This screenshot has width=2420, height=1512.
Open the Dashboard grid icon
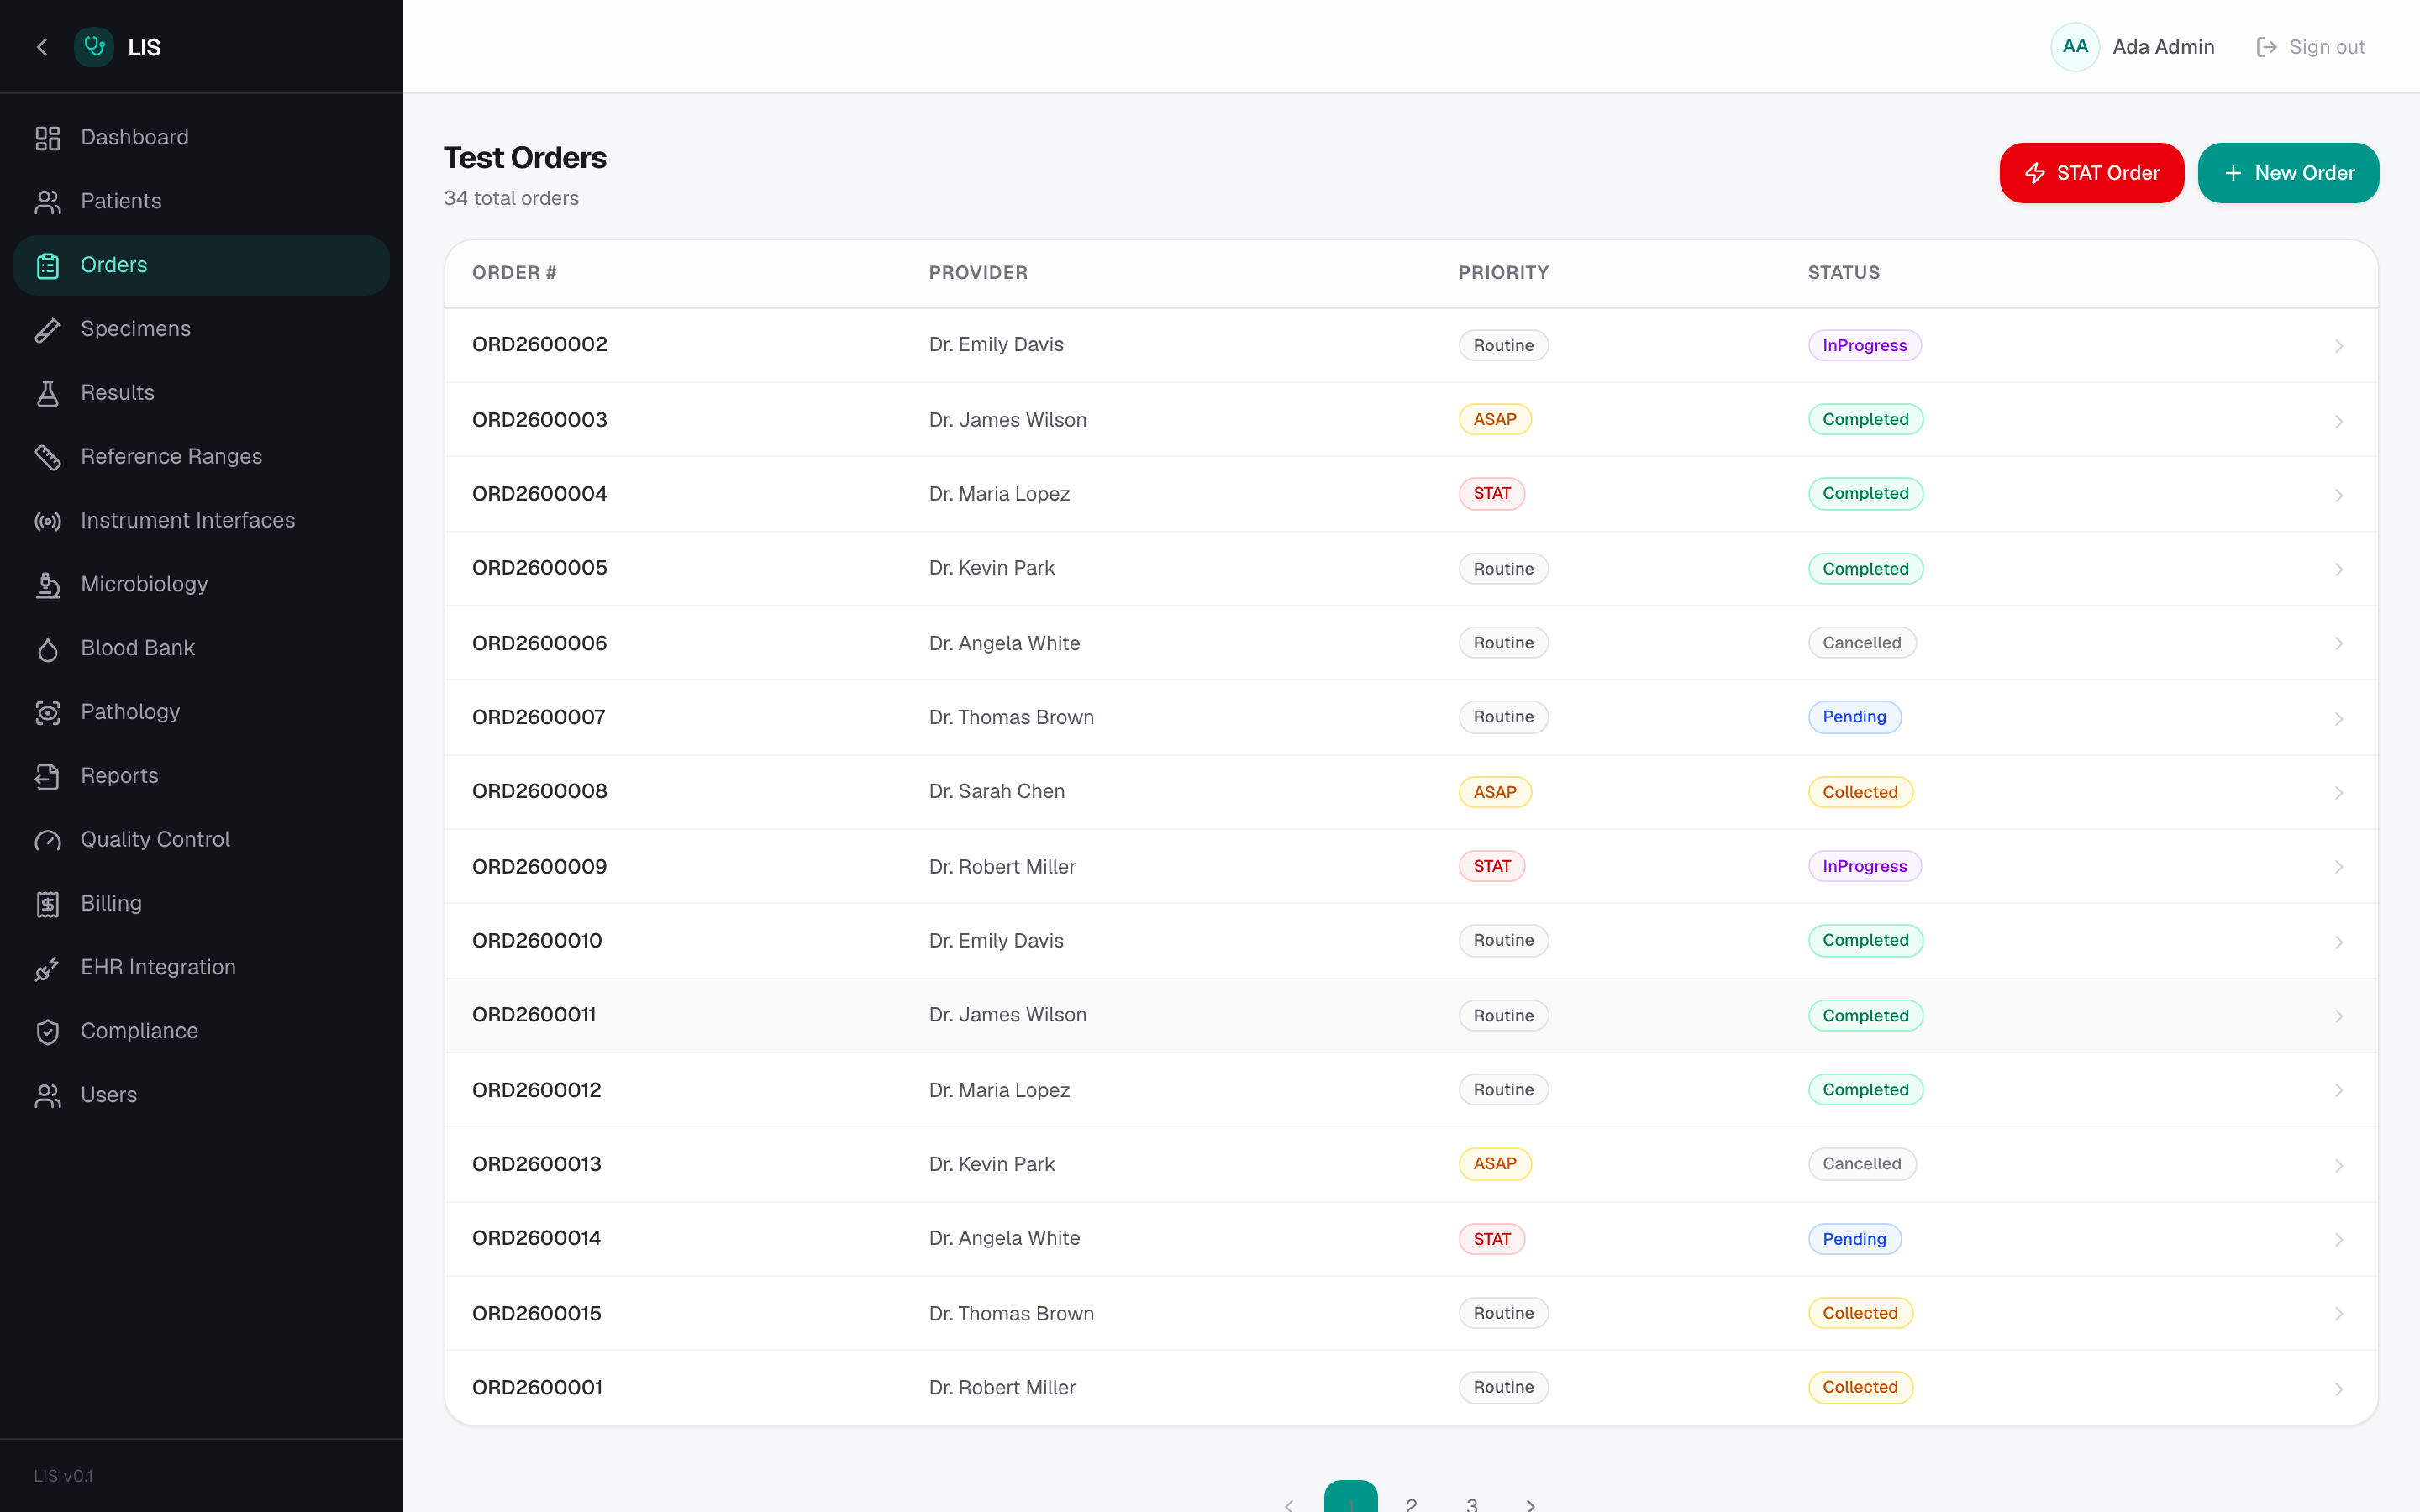point(47,138)
